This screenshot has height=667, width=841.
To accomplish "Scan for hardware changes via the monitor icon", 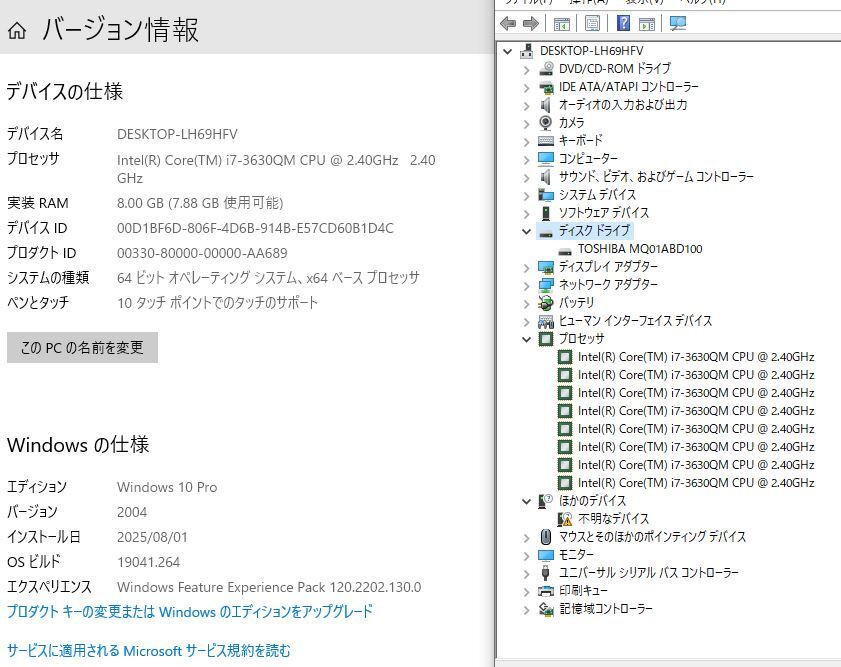I will coord(678,23).
